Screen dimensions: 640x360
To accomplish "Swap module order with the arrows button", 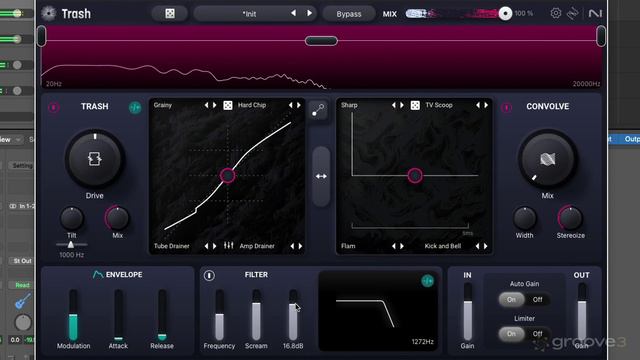I will pyautogui.click(x=321, y=176).
